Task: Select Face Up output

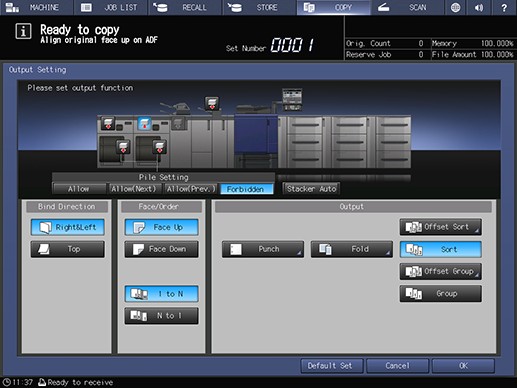Action: pos(162,227)
